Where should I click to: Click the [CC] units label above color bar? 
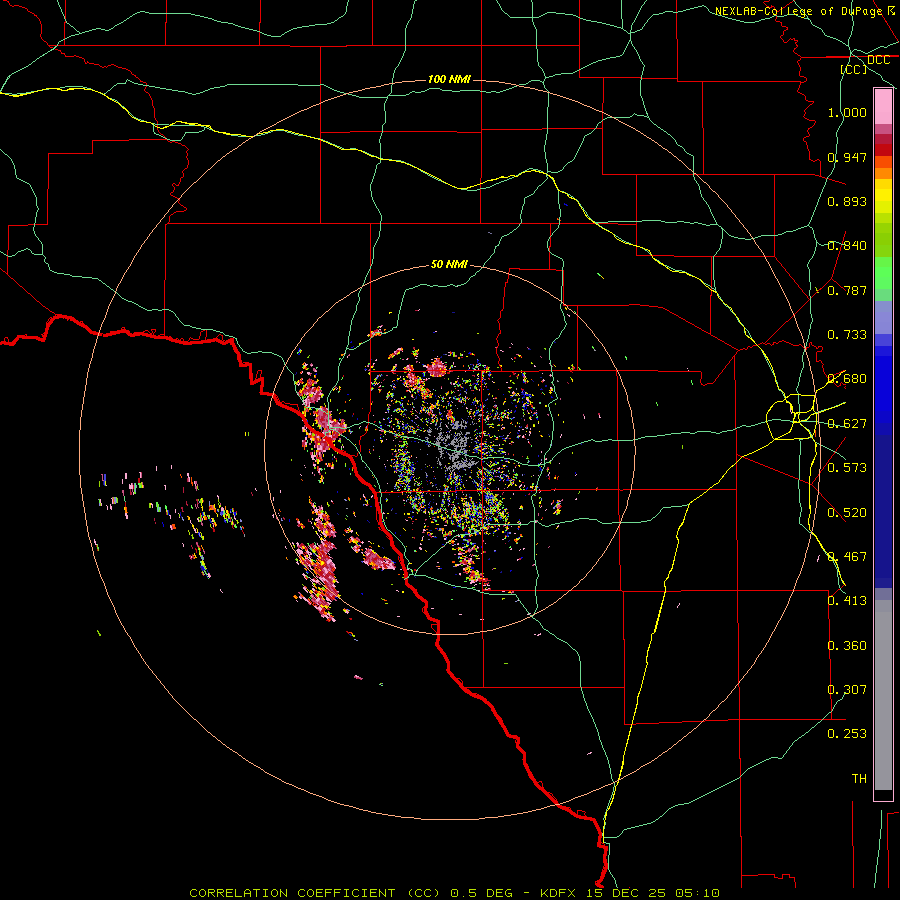pos(854,69)
